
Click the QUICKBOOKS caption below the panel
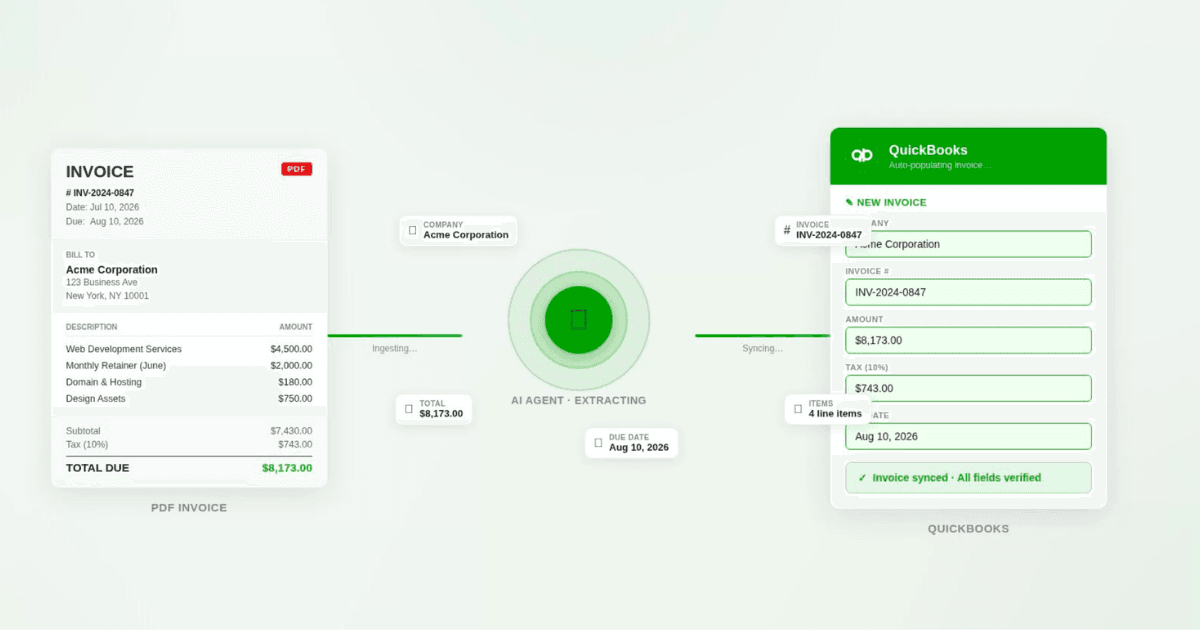click(968, 529)
